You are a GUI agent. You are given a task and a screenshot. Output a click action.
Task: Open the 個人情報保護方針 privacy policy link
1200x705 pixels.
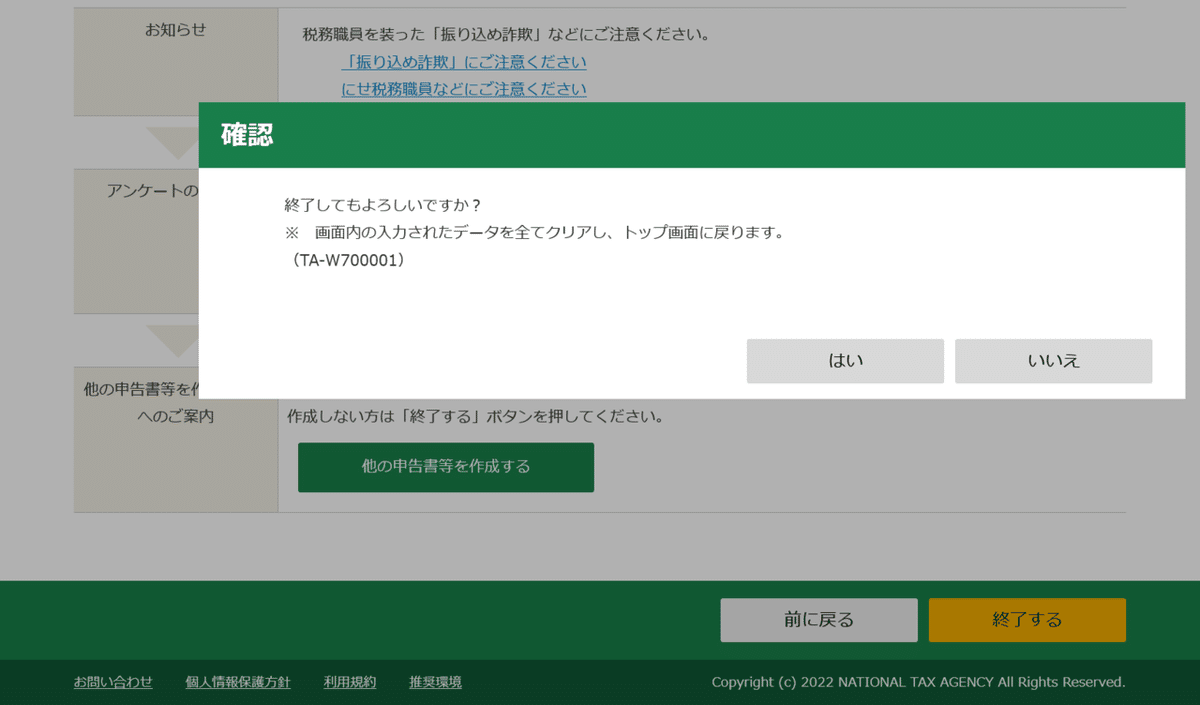point(237,682)
